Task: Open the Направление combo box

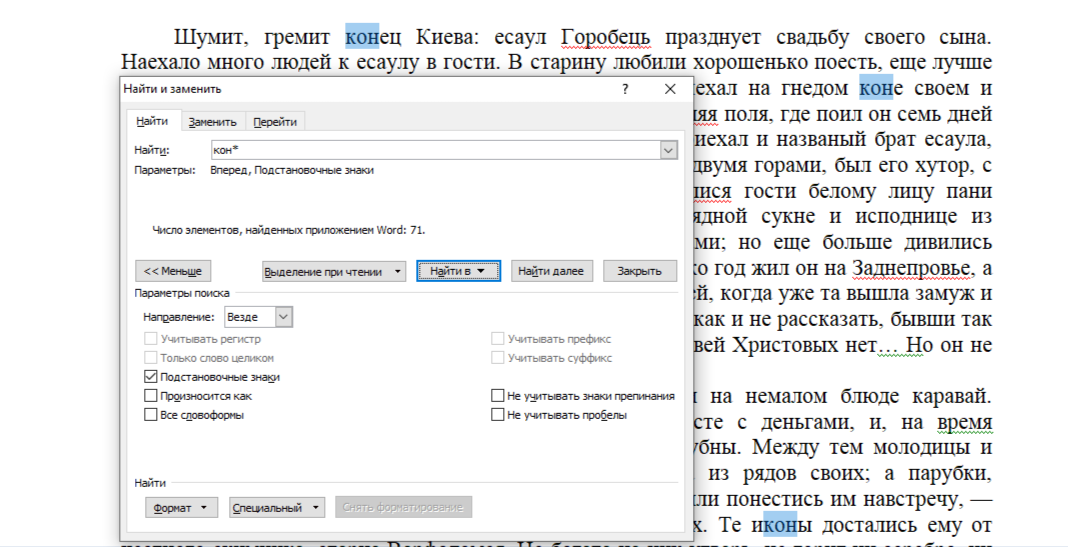Action: tap(258, 317)
